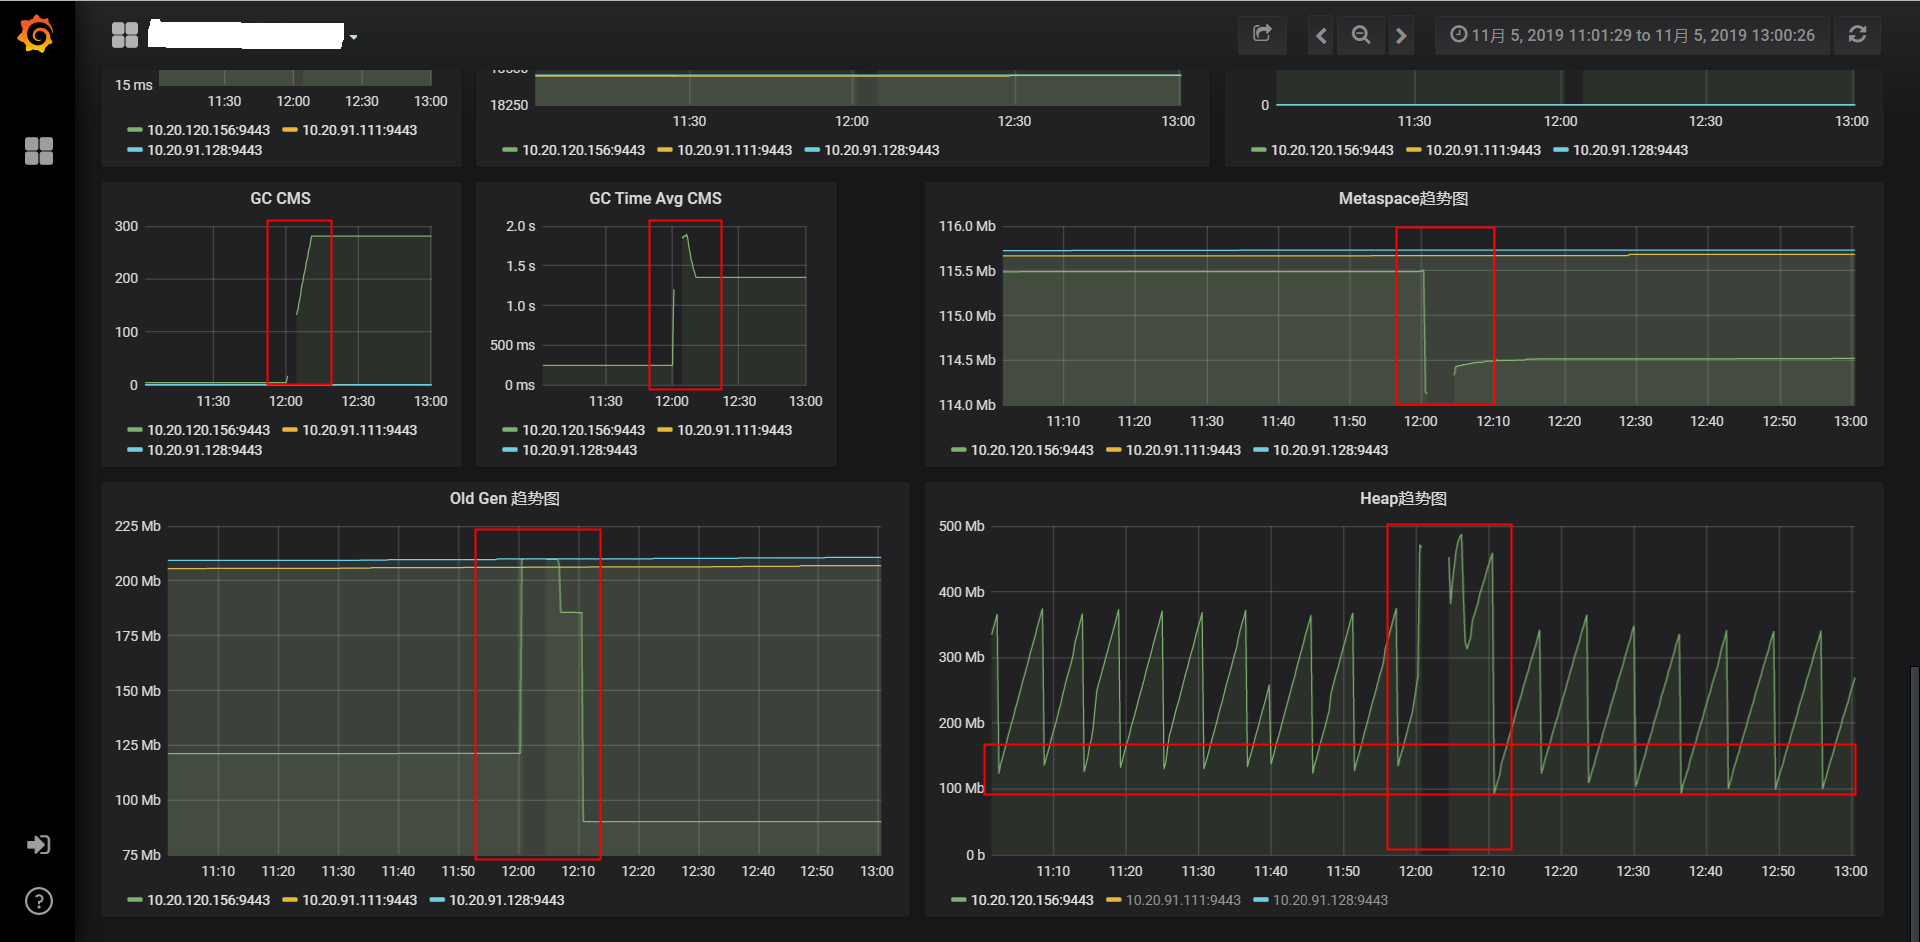1920x942 pixels.
Task: Click the sign in icon in the sidebar
Action: 38,845
